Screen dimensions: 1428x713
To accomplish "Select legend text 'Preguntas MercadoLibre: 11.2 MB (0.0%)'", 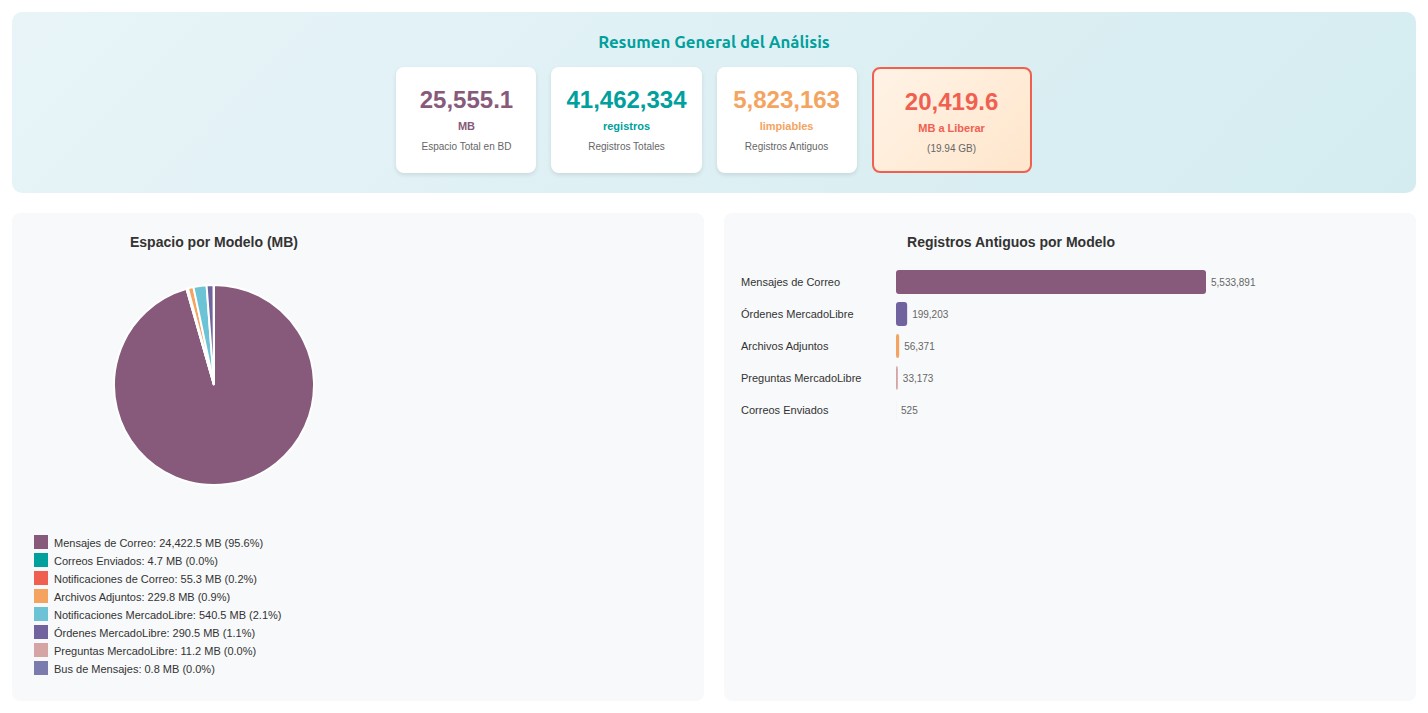I will pos(155,651).
